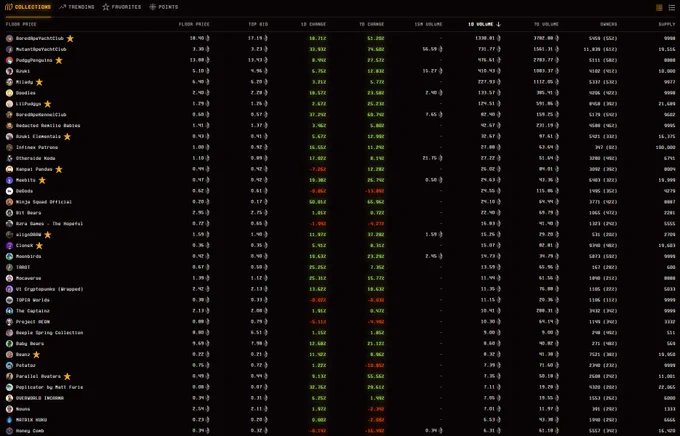
Task: Click the BoredApeYachtClub collection avatar
Action: pyautogui.click(x=10, y=38)
